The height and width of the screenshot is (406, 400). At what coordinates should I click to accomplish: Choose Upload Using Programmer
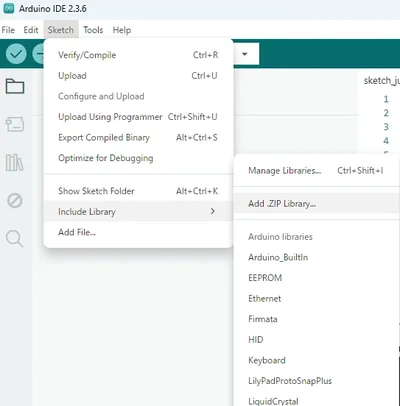(138, 117)
